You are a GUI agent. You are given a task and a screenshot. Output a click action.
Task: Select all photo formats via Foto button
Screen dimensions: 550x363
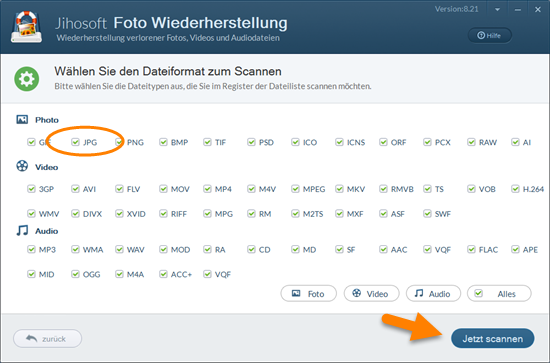click(308, 293)
